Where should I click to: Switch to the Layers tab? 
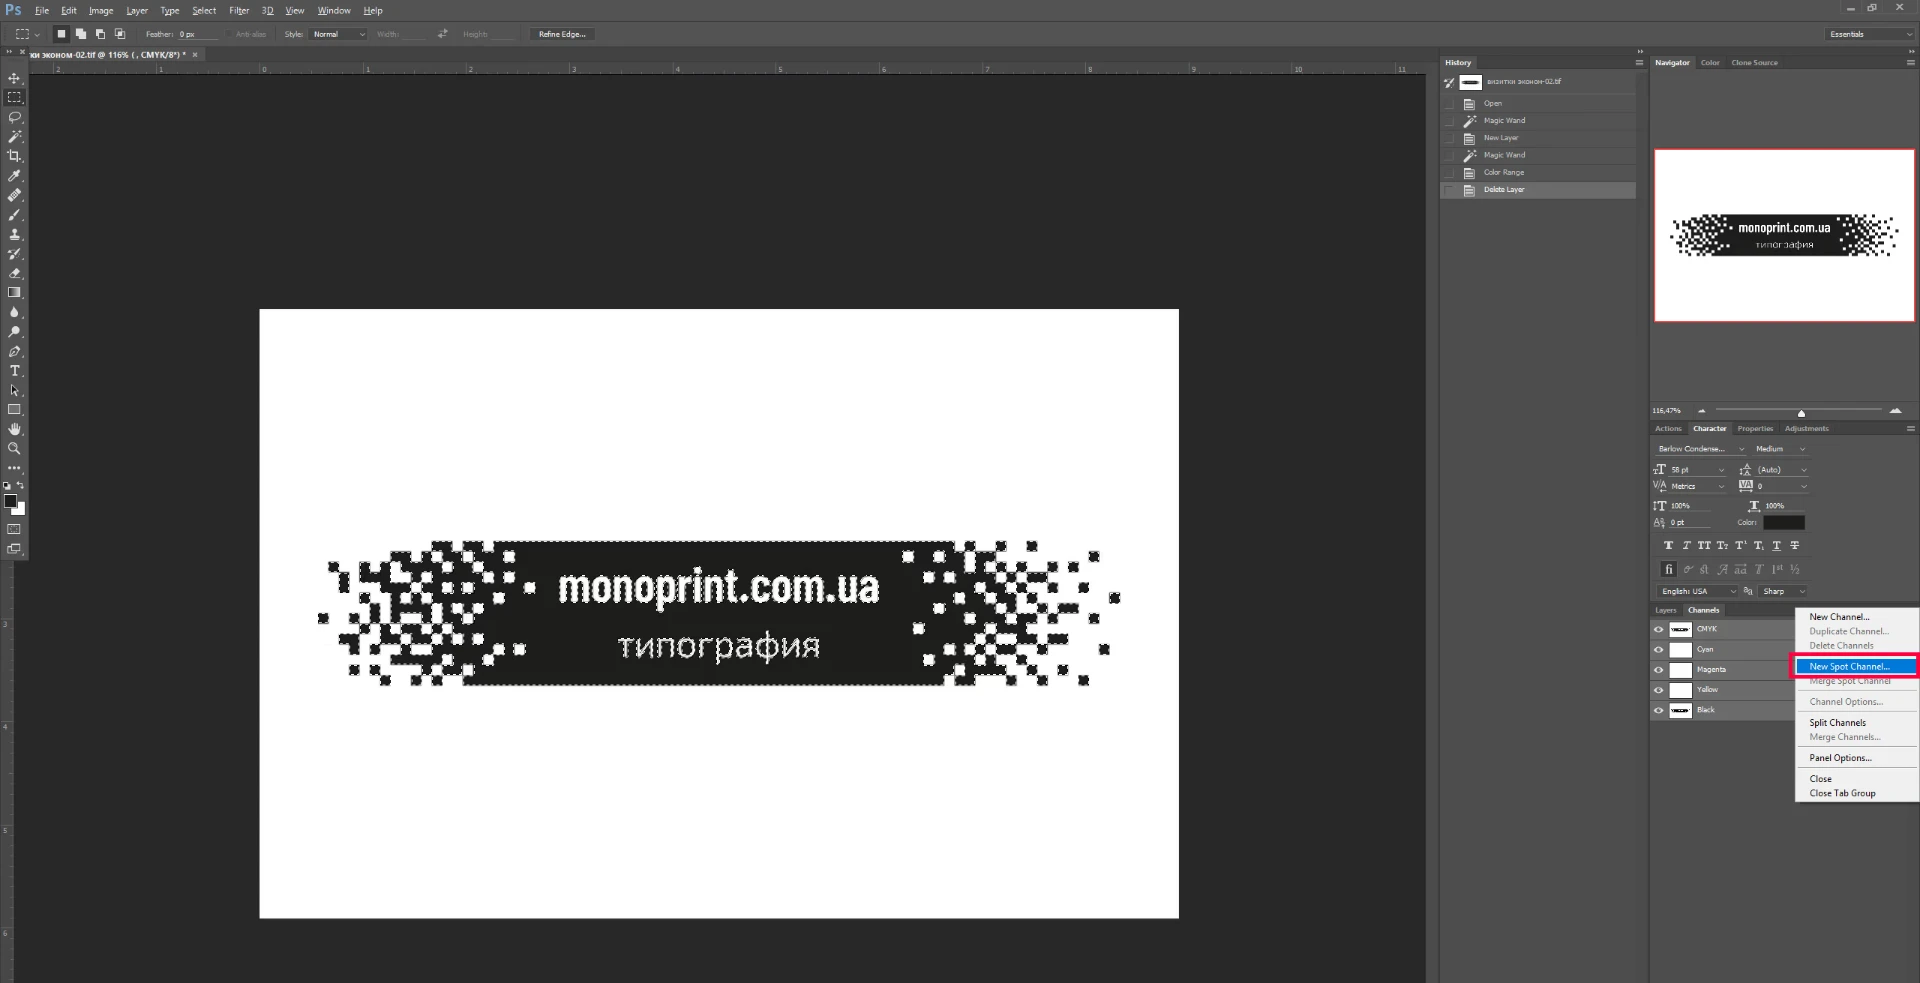coord(1665,610)
